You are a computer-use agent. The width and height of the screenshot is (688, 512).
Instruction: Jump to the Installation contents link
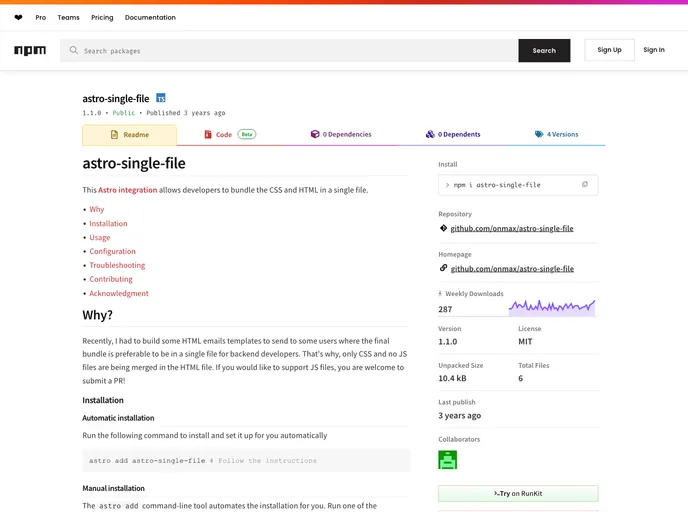pos(108,223)
